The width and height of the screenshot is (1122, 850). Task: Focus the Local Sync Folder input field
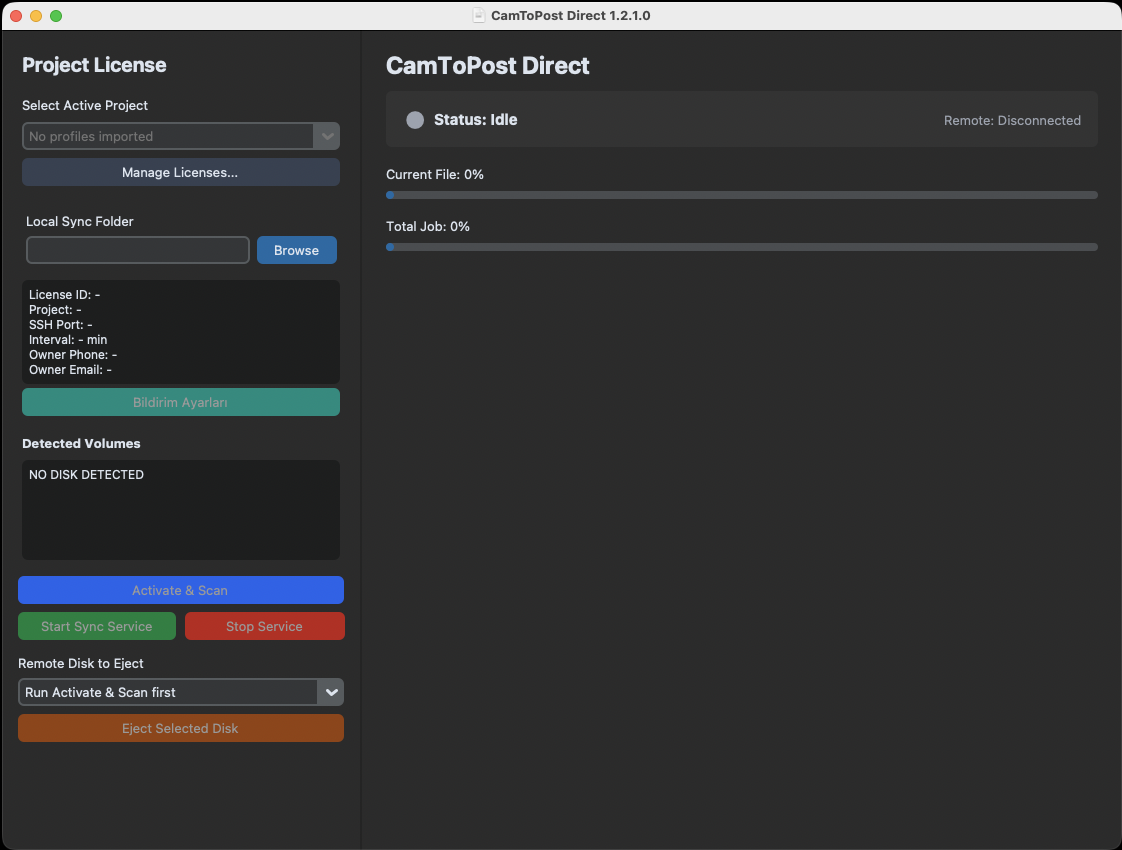[137, 250]
